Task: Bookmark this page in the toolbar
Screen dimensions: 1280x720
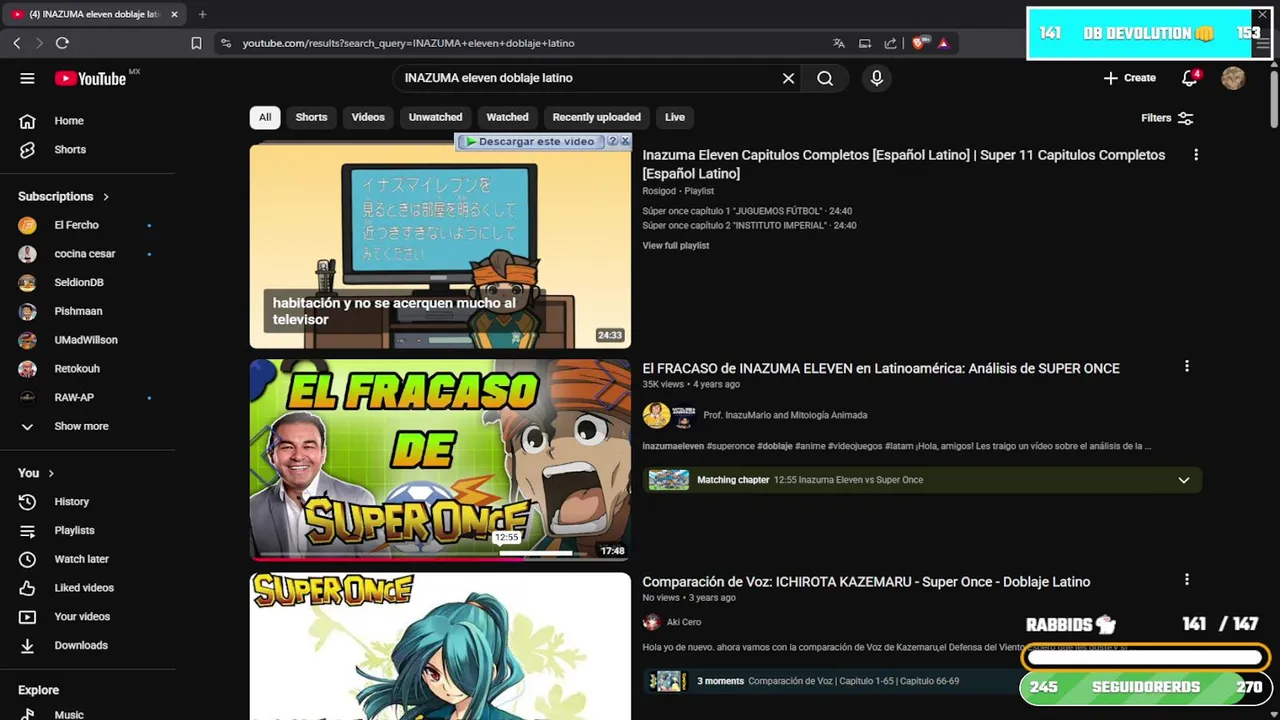Action: coord(196,43)
